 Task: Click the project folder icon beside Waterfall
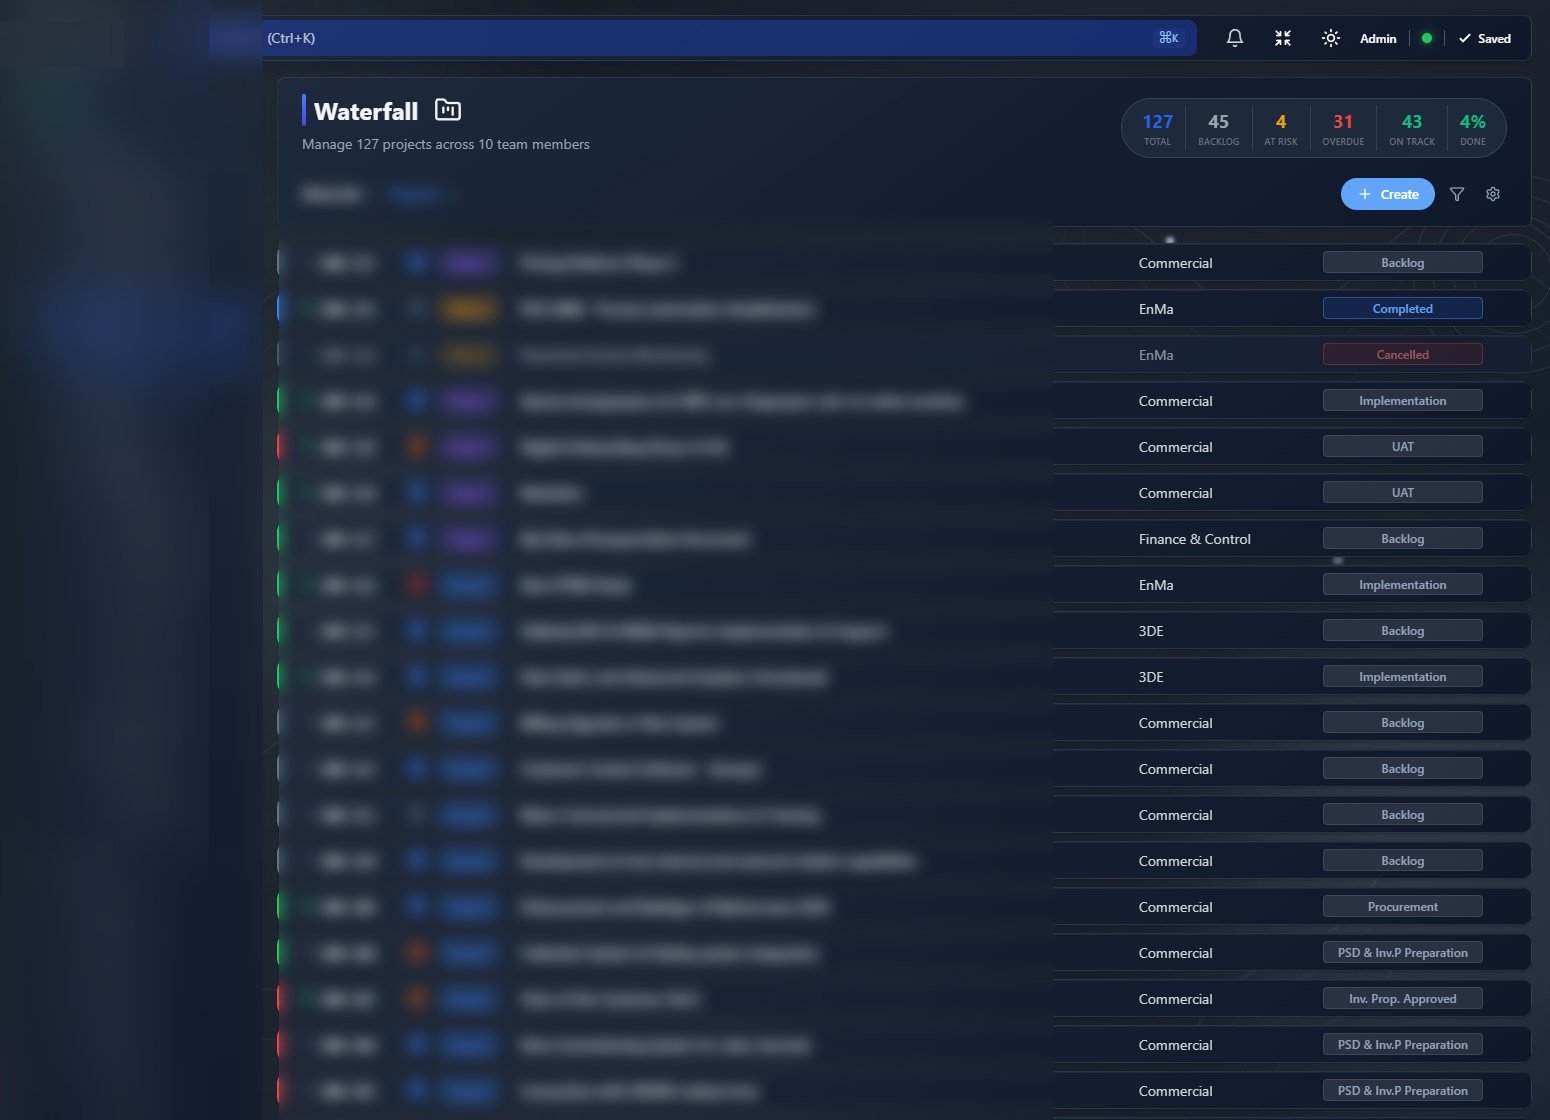447,109
